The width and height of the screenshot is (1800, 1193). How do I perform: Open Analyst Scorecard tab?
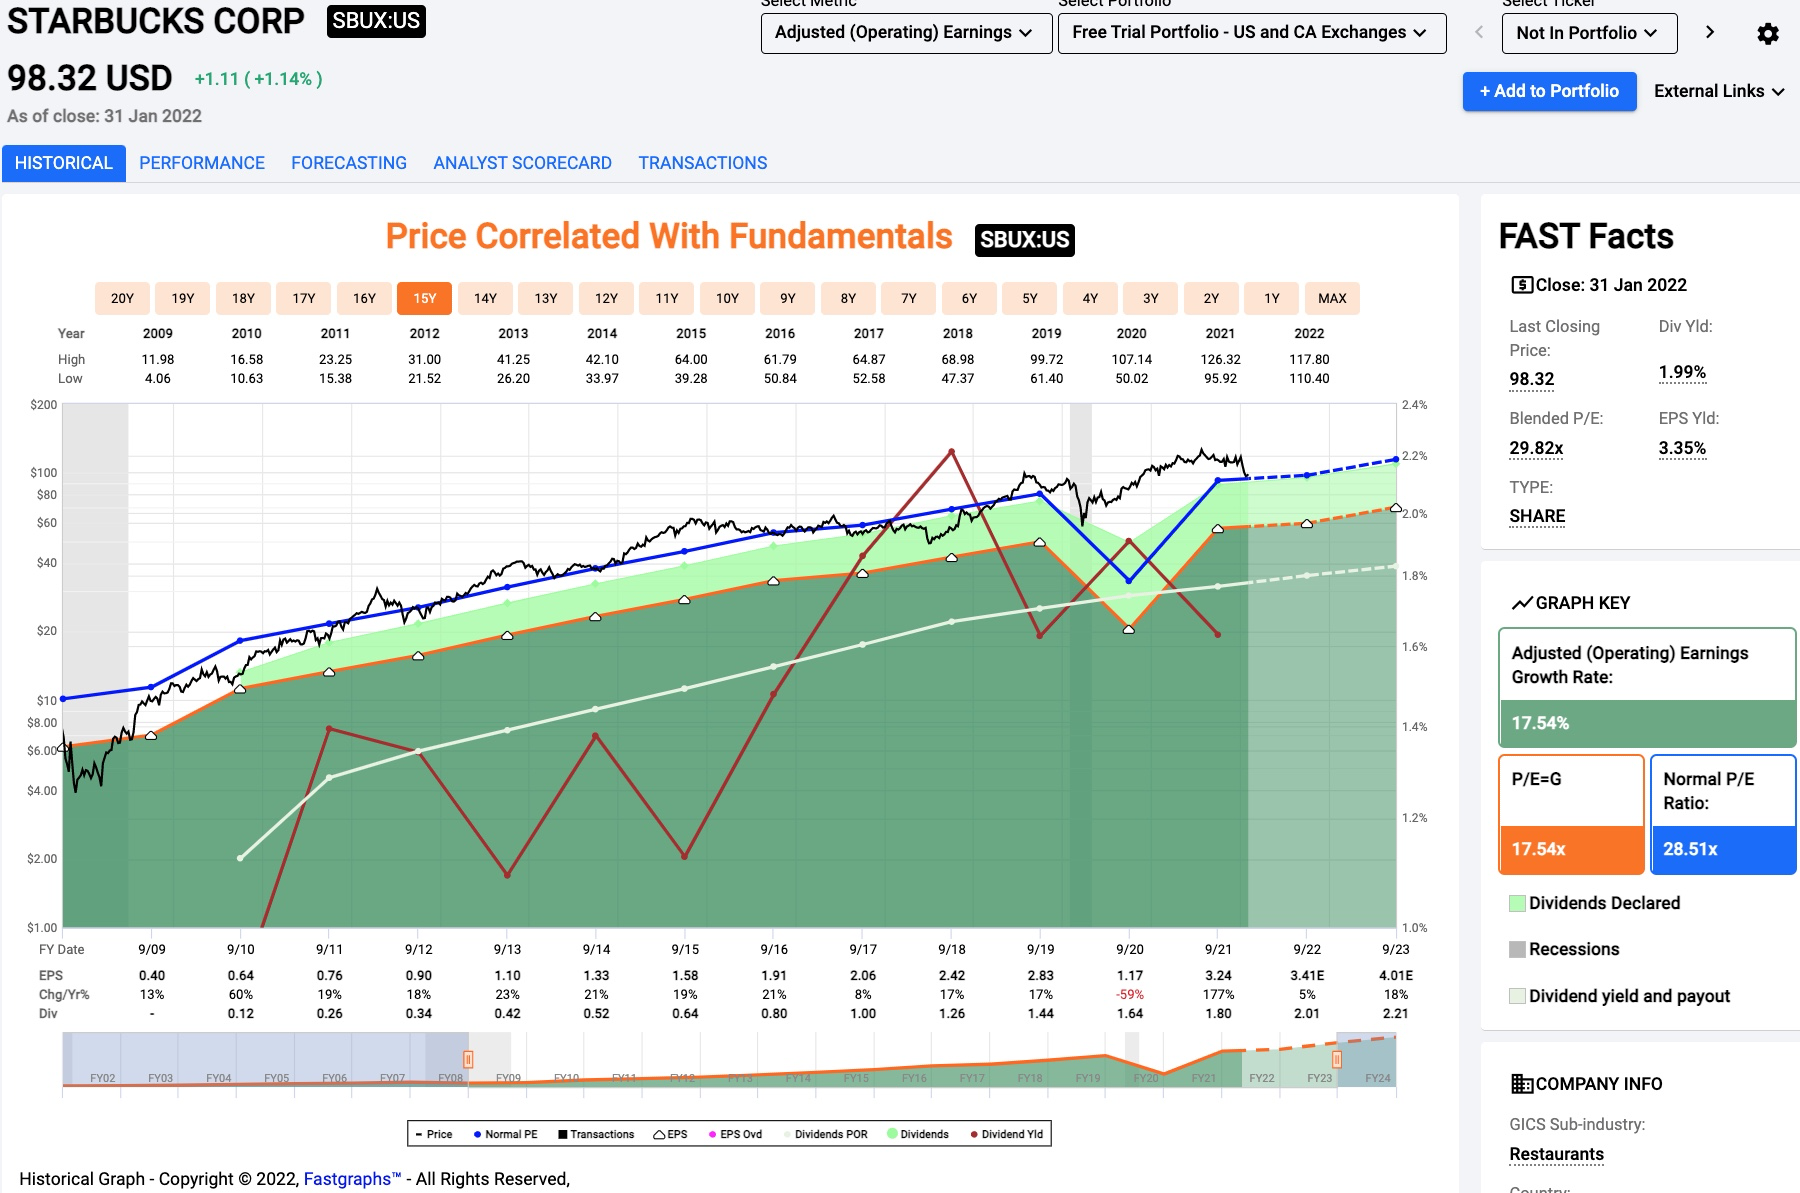click(x=522, y=163)
